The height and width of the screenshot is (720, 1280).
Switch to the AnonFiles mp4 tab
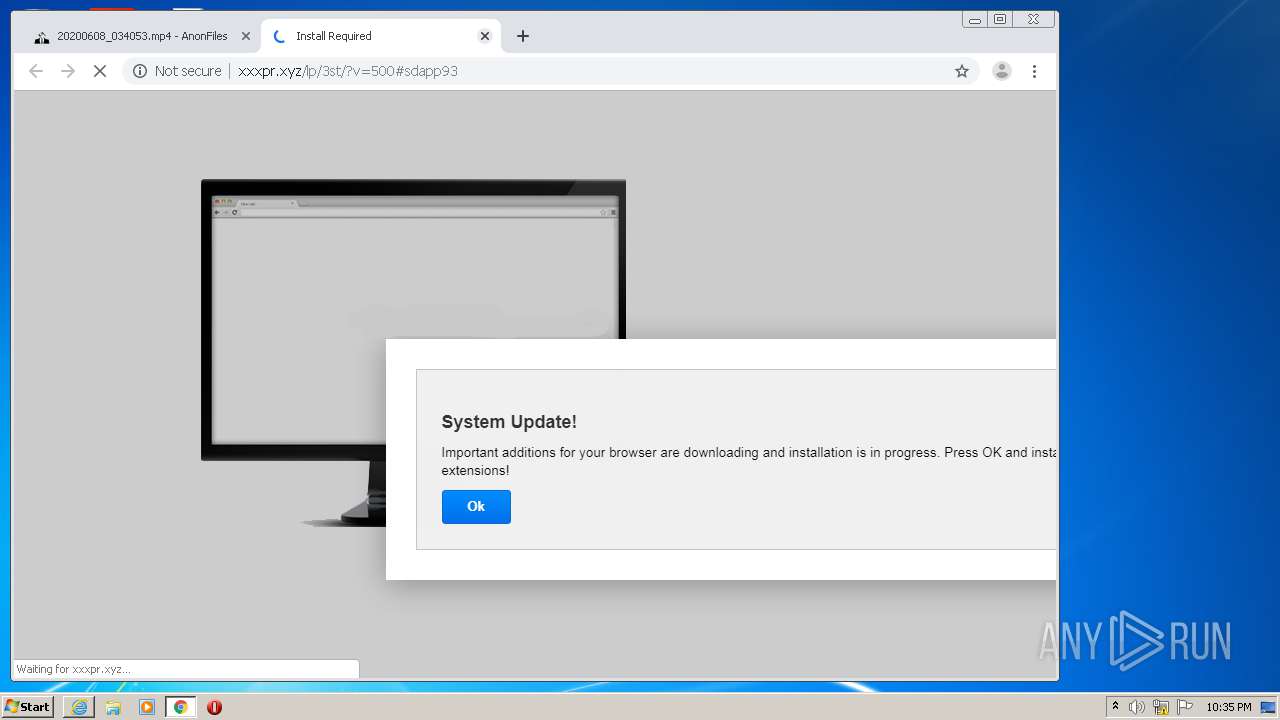[x=142, y=36]
